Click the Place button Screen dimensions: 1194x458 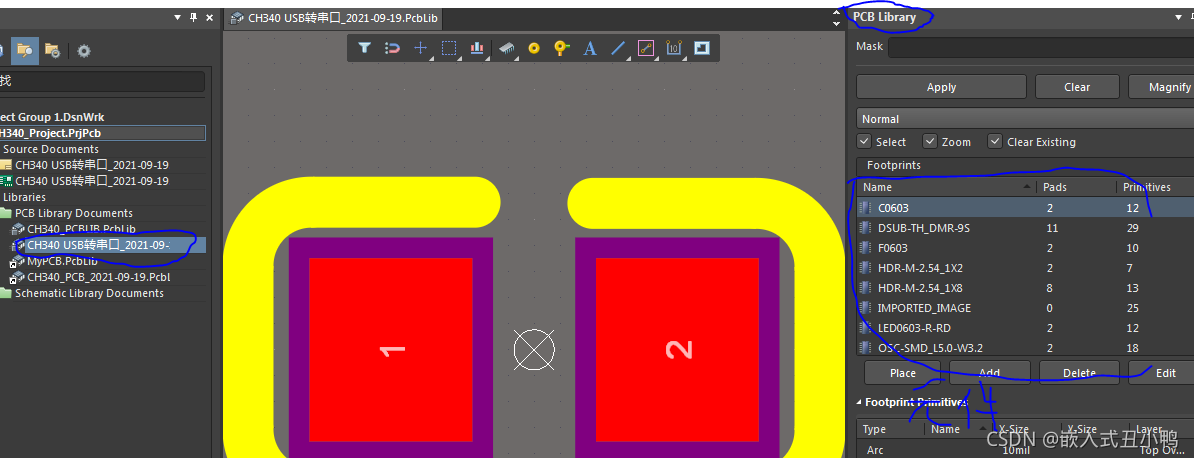tap(903, 373)
